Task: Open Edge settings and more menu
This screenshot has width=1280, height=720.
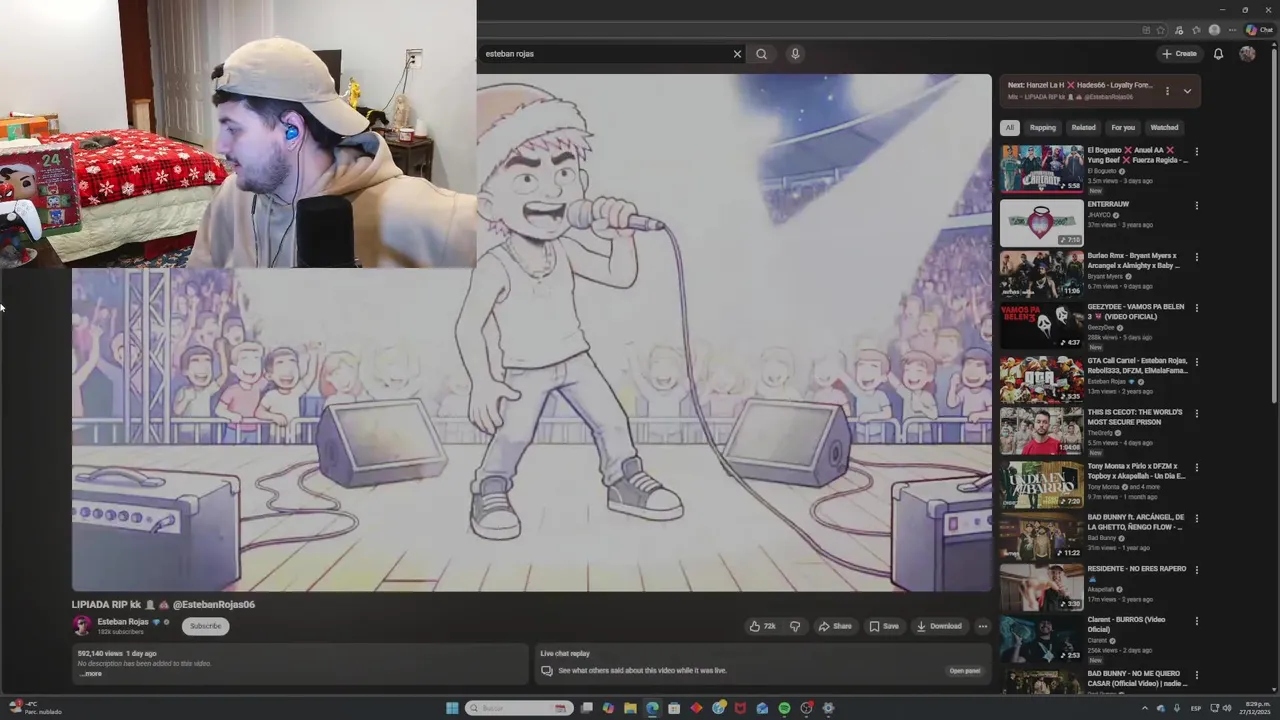Action: click(x=1231, y=30)
